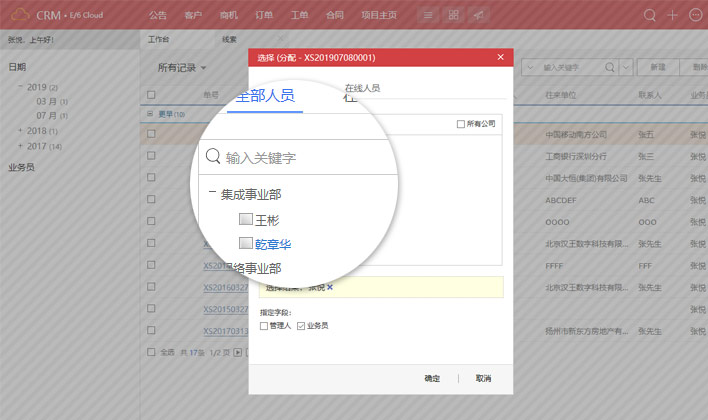Expand the 2018 date node
This screenshot has width=708, height=420.
coord(20,131)
